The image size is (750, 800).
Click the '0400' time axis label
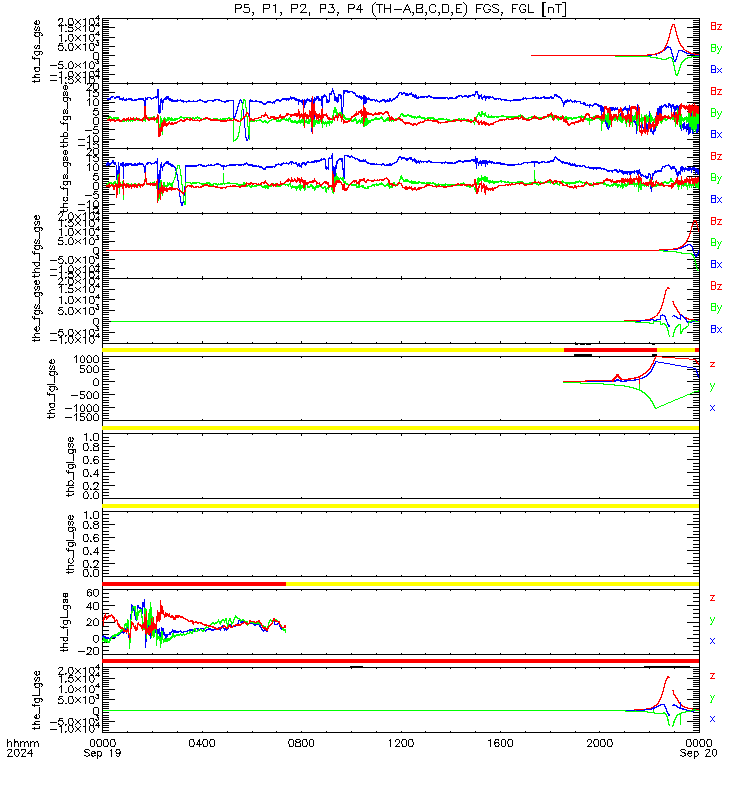tap(202, 743)
